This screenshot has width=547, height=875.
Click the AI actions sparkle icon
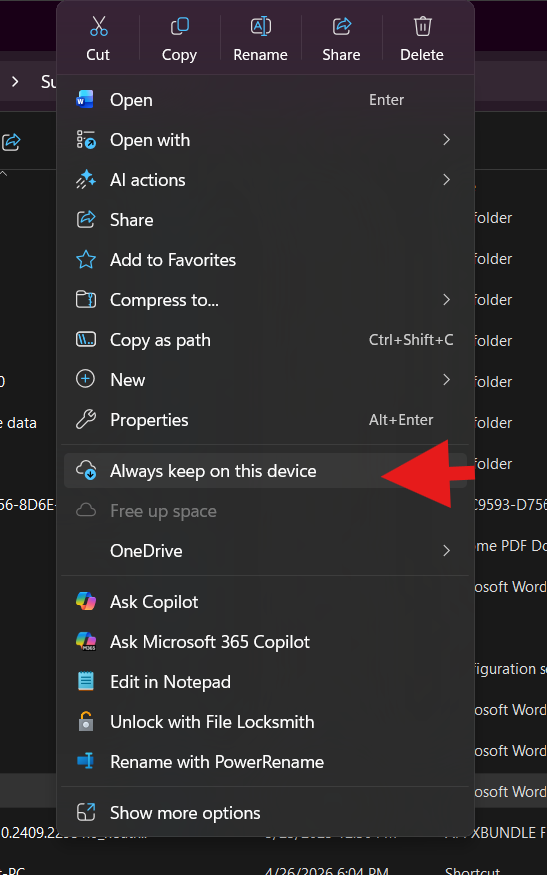pos(85,180)
